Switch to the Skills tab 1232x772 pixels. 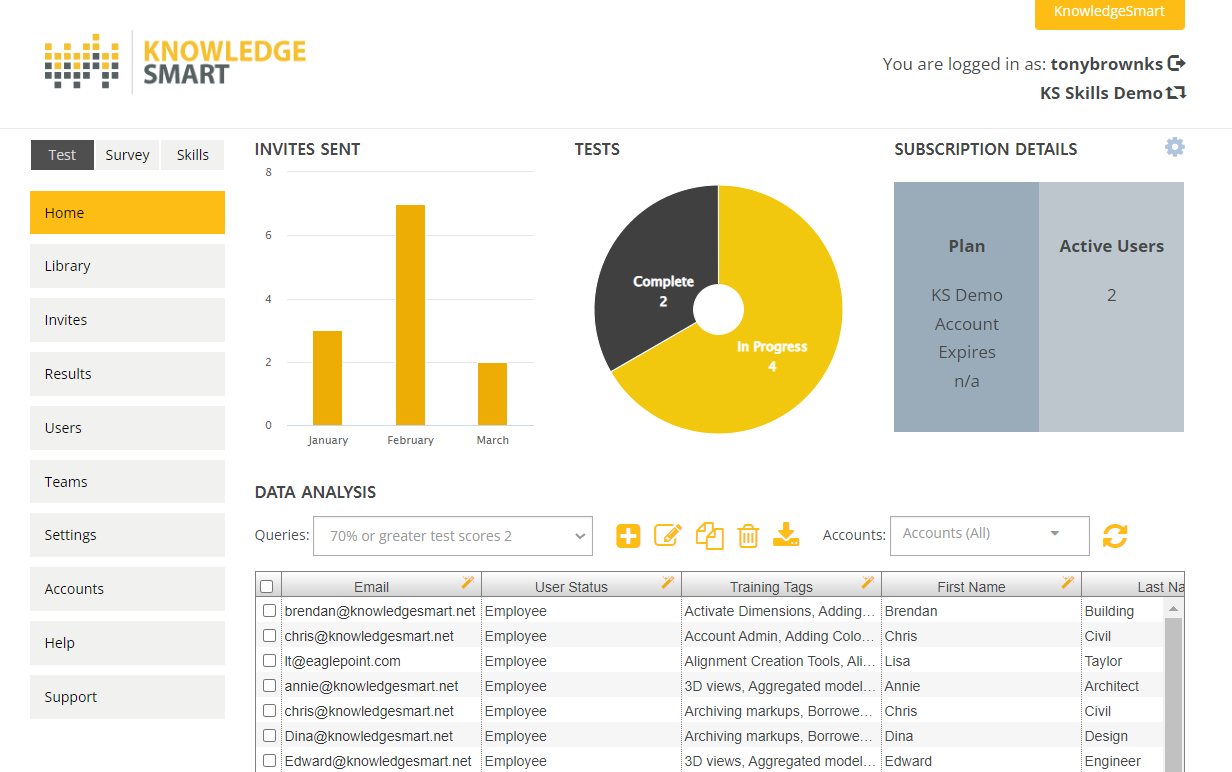(193, 155)
